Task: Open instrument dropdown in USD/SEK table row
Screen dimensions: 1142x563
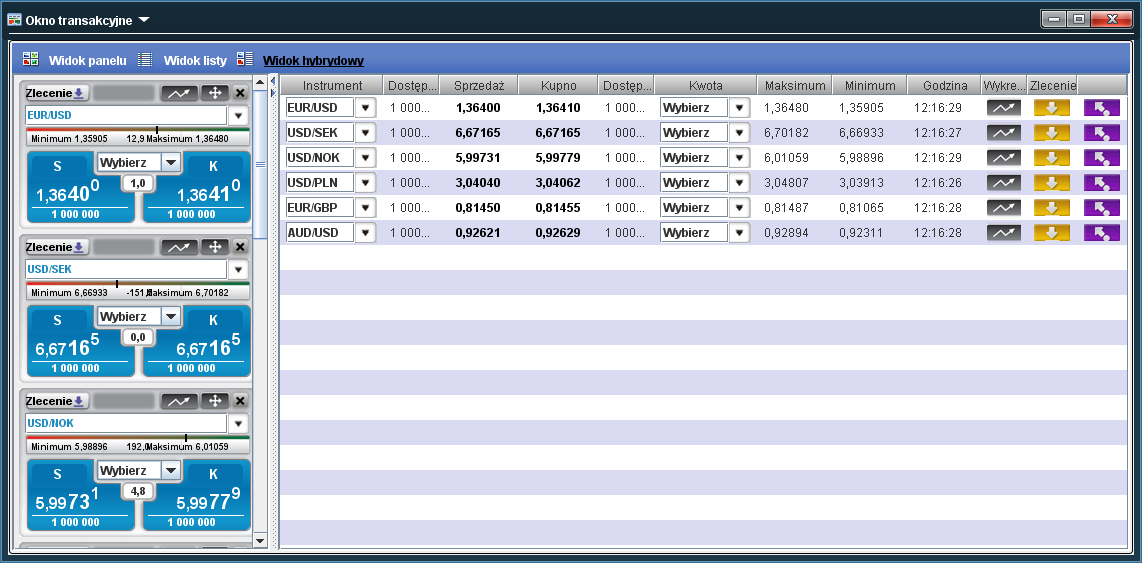Action: tap(366, 133)
